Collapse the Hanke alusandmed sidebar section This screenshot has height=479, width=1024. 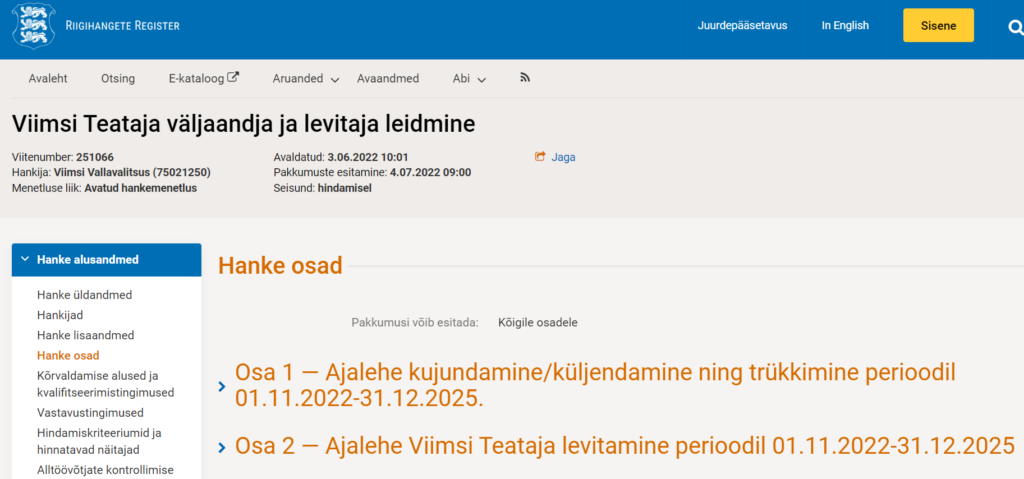pyautogui.click(x=106, y=259)
